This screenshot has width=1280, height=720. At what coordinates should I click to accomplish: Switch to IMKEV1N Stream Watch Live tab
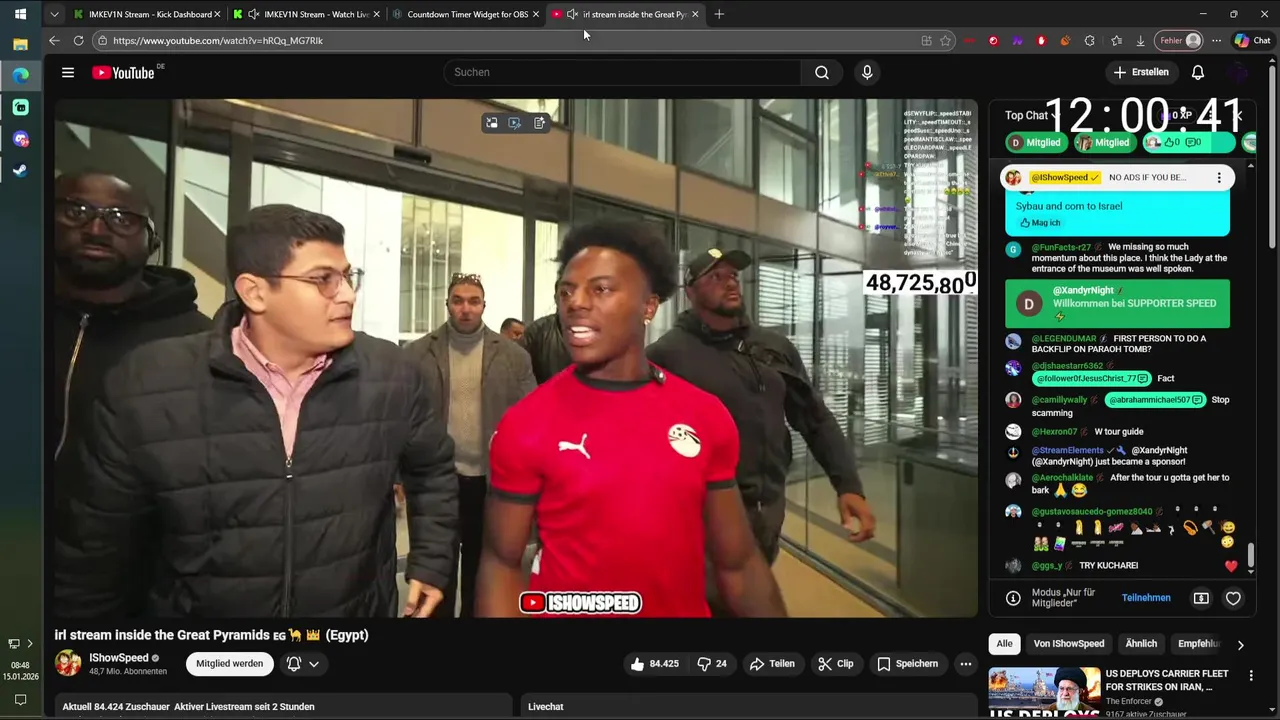305,14
